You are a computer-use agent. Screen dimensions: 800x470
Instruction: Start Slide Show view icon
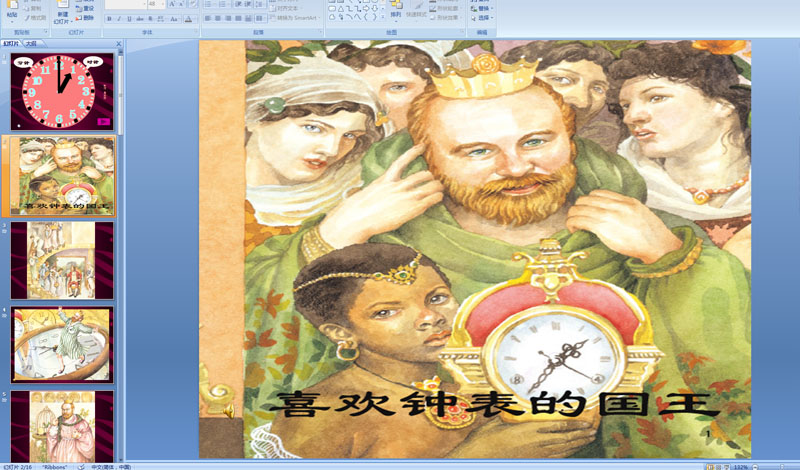coord(727,467)
